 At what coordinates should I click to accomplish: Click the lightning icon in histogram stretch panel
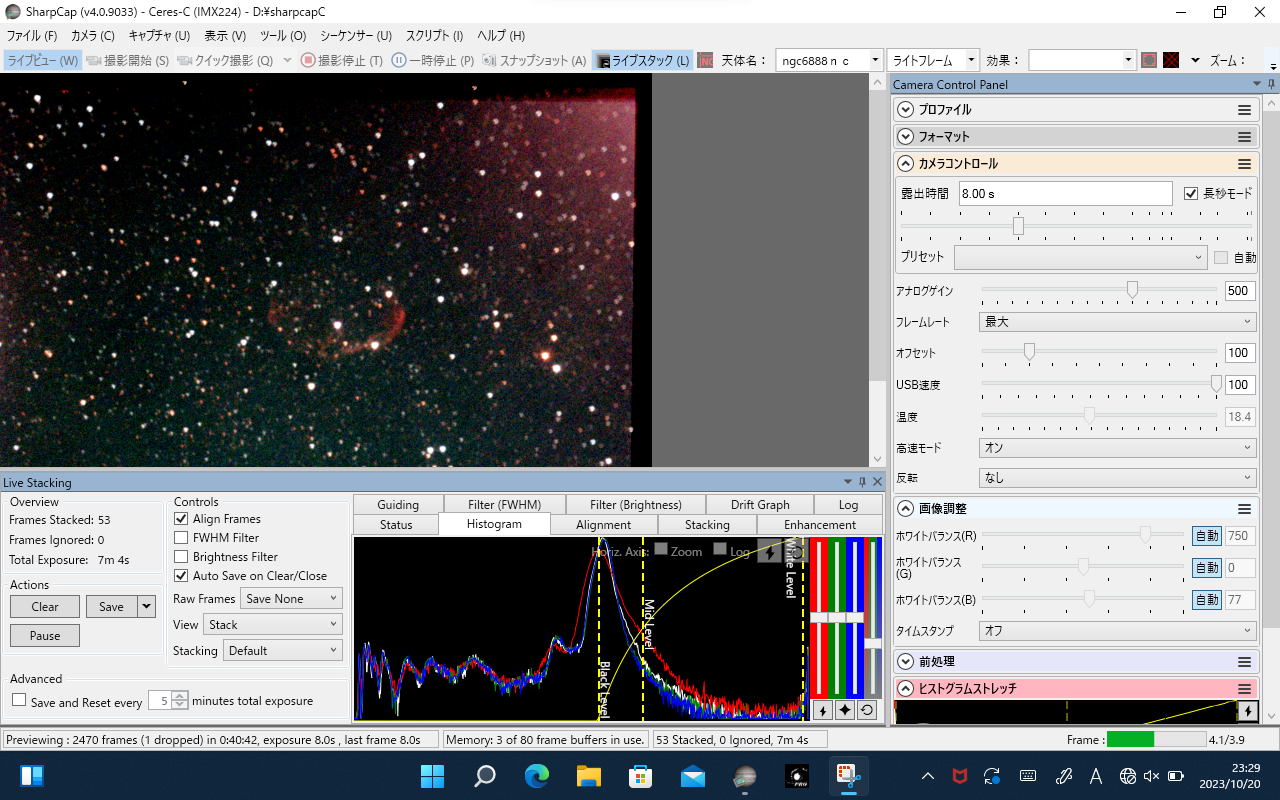(x=1247, y=711)
